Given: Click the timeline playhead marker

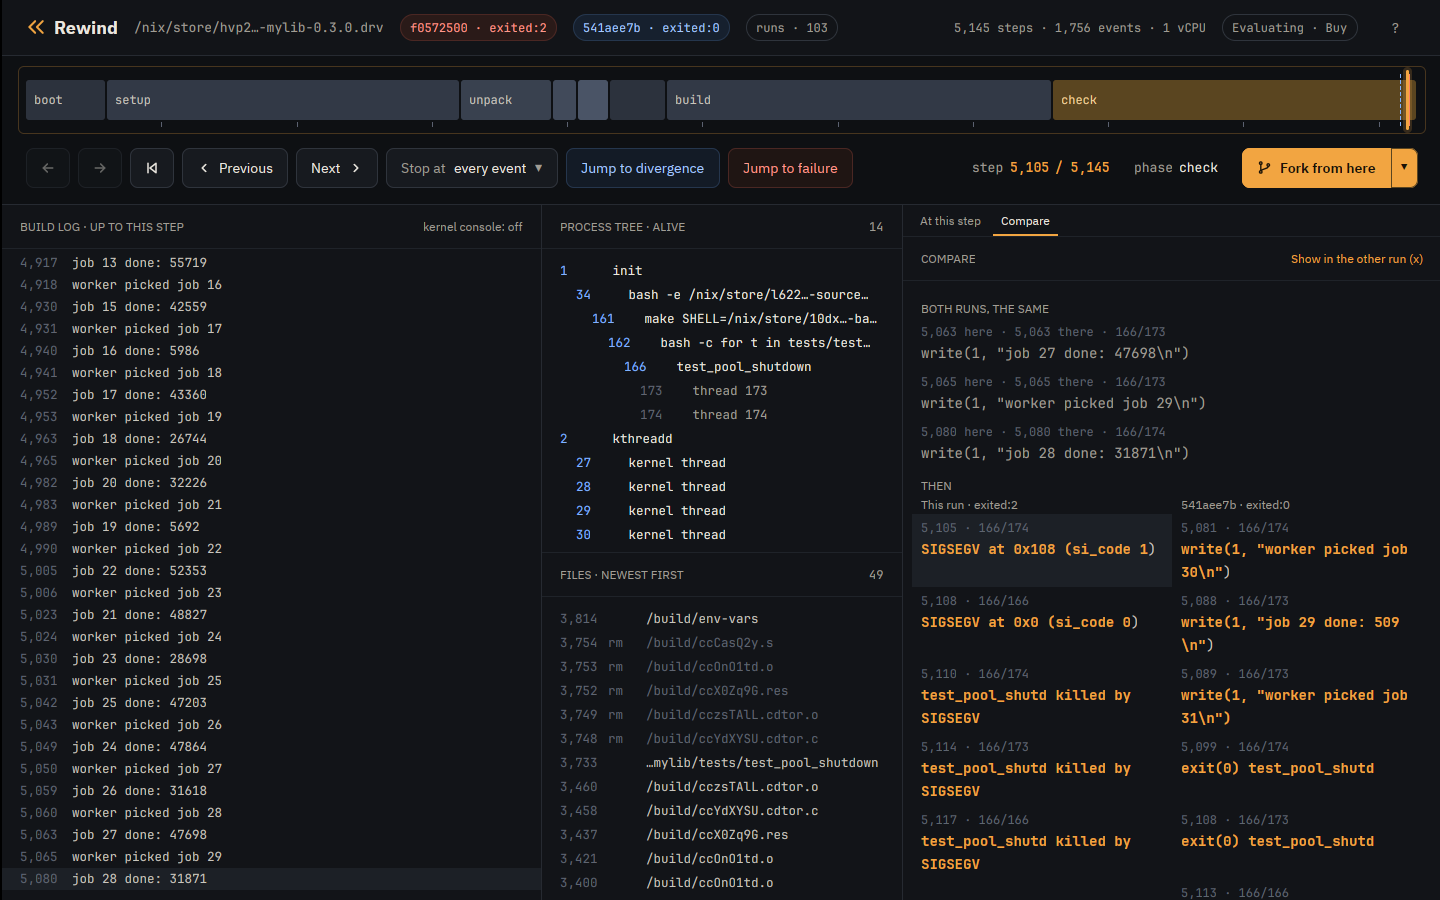Looking at the screenshot, I should tap(1407, 100).
